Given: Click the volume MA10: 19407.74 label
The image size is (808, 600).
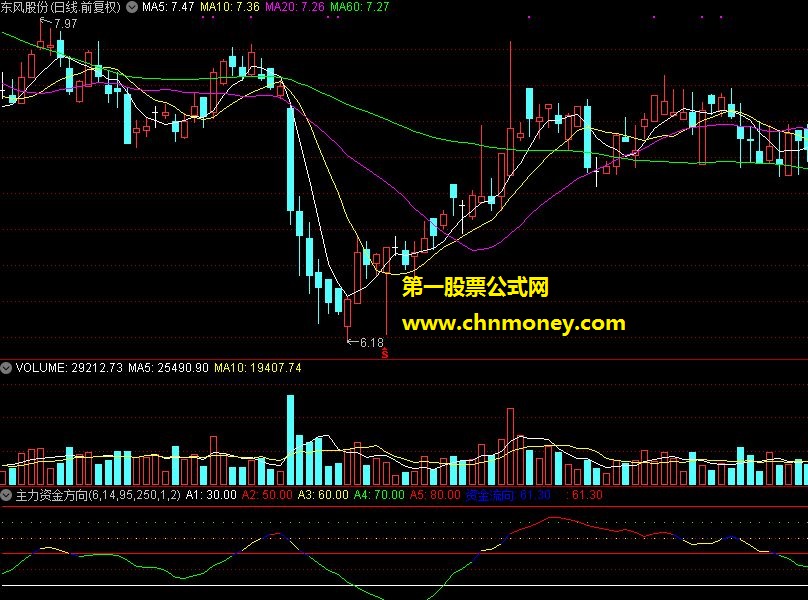Looking at the screenshot, I should point(258,368).
